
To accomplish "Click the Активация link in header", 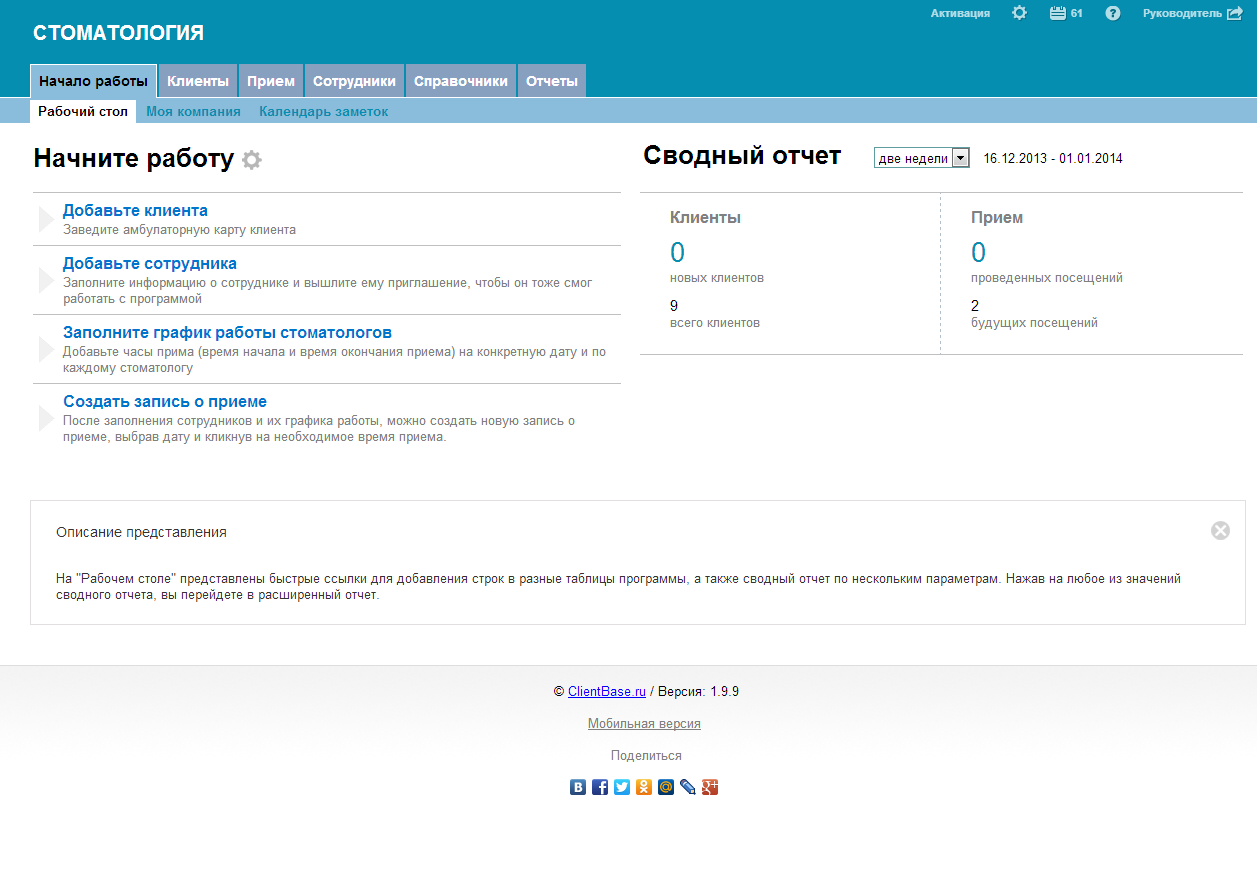I will tap(960, 13).
